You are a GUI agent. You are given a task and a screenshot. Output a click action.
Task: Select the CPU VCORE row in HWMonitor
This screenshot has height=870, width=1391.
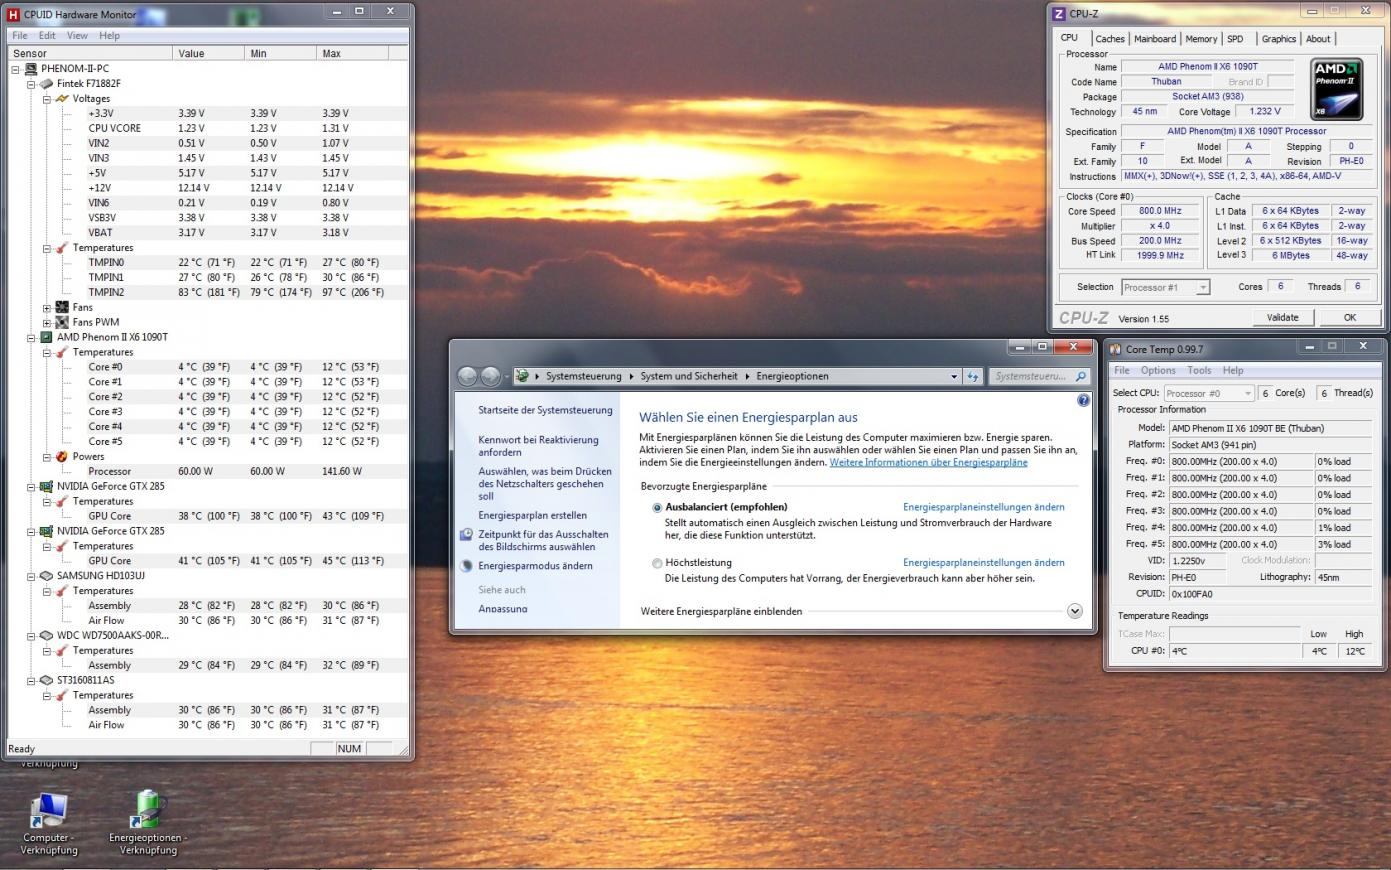pyautogui.click(x=208, y=128)
